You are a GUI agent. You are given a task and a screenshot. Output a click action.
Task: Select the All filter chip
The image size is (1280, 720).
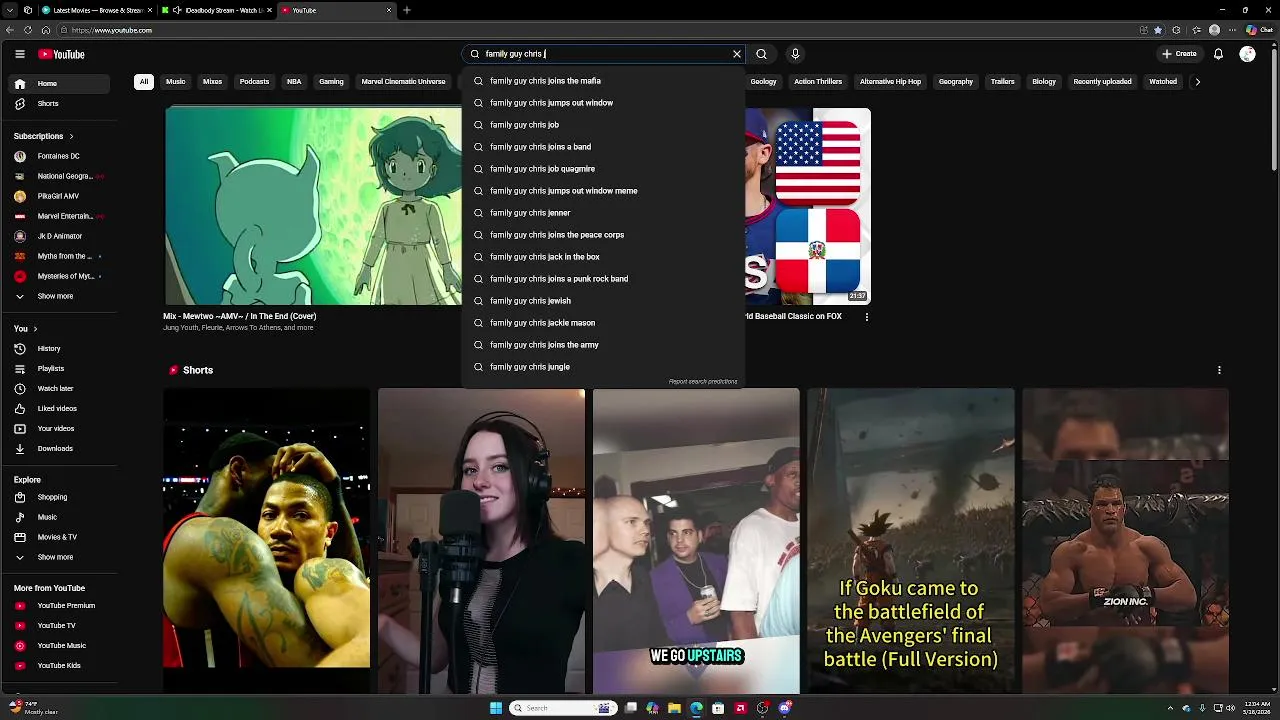[144, 82]
